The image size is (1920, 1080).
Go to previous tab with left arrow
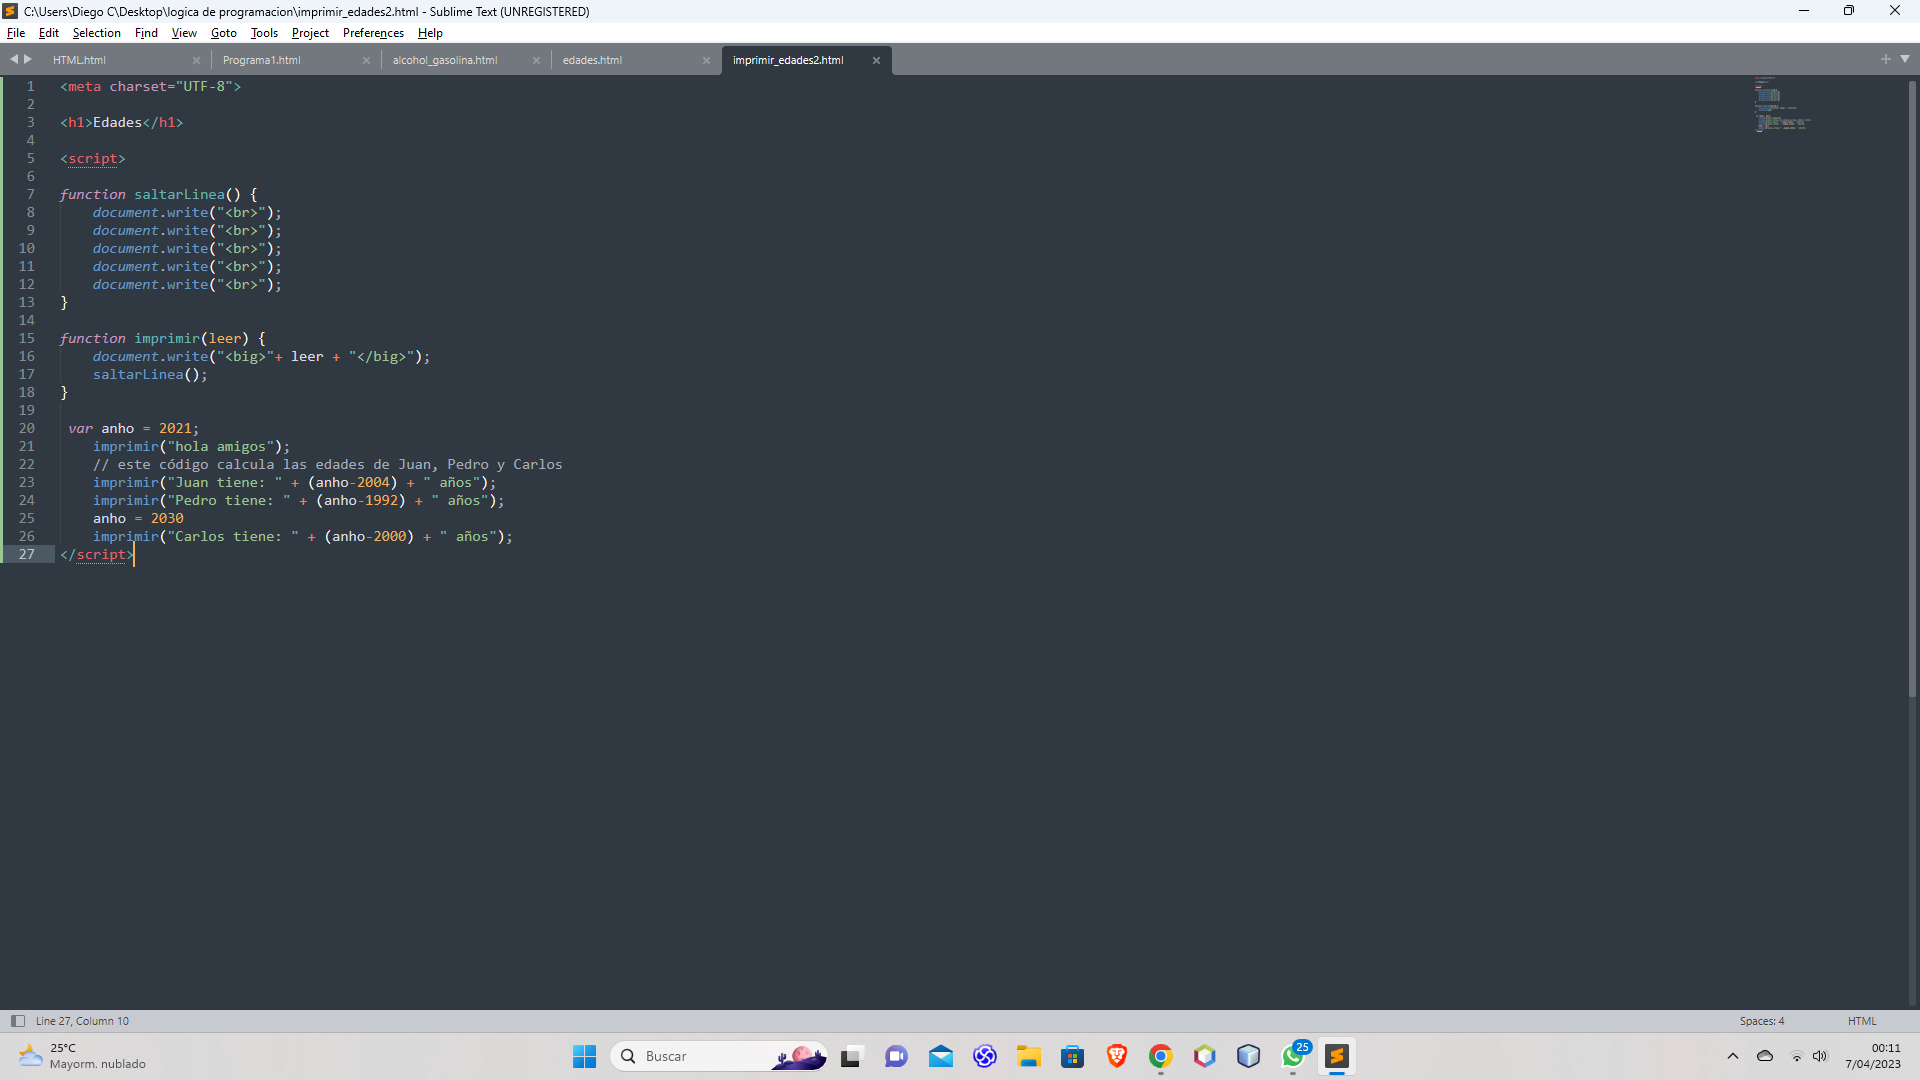(14, 59)
